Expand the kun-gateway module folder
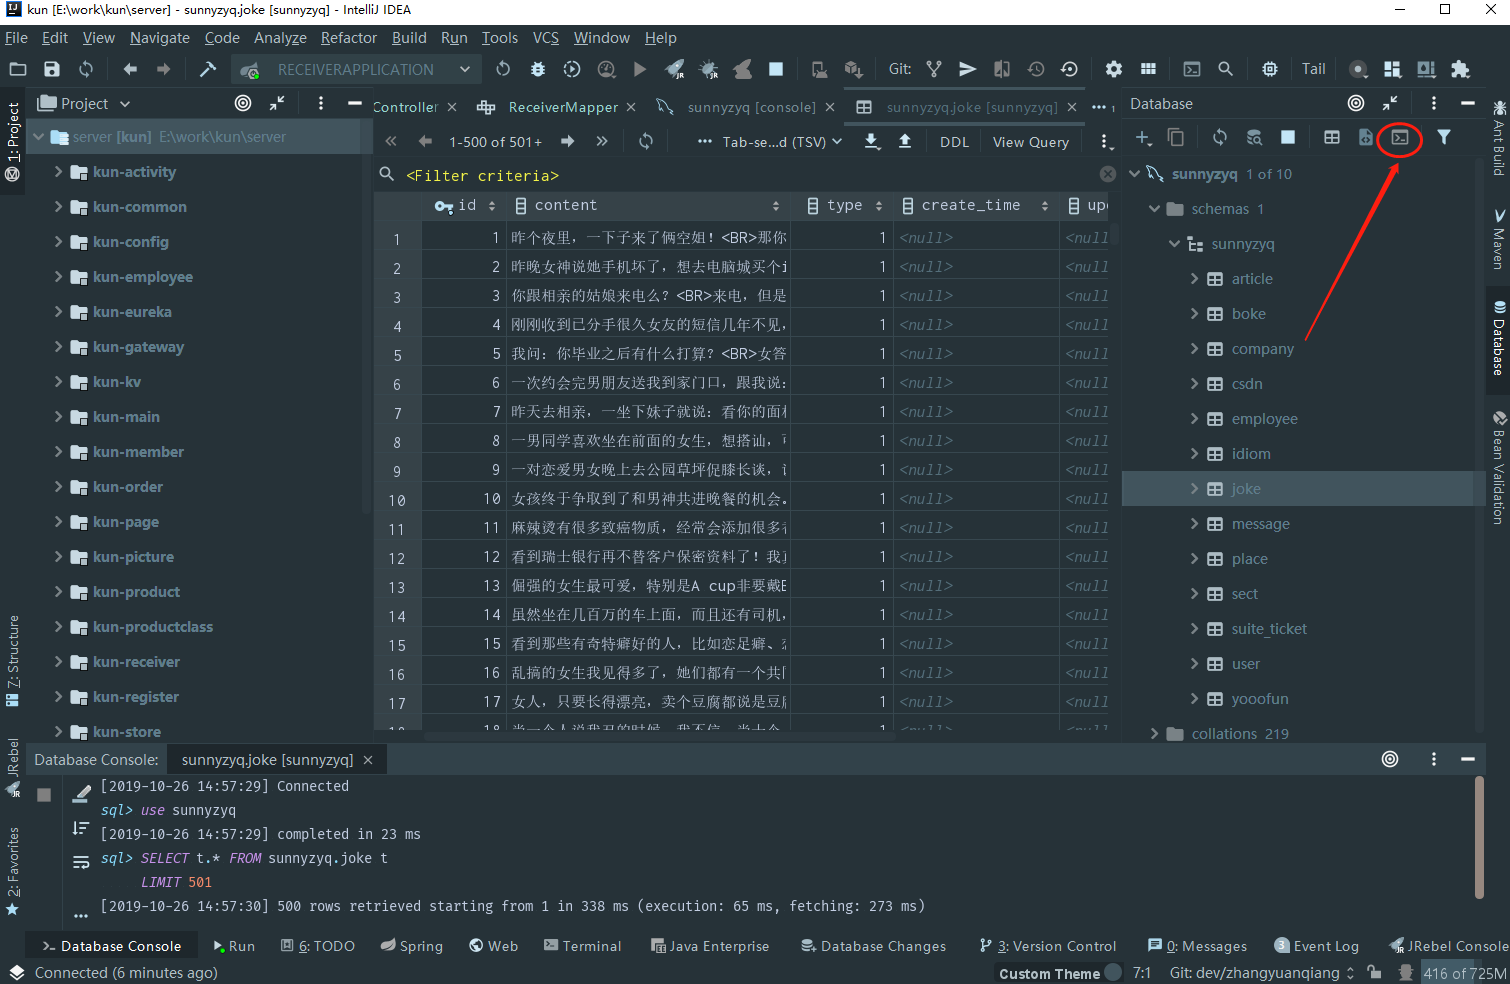This screenshot has height=984, width=1510. [x=58, y=347]
